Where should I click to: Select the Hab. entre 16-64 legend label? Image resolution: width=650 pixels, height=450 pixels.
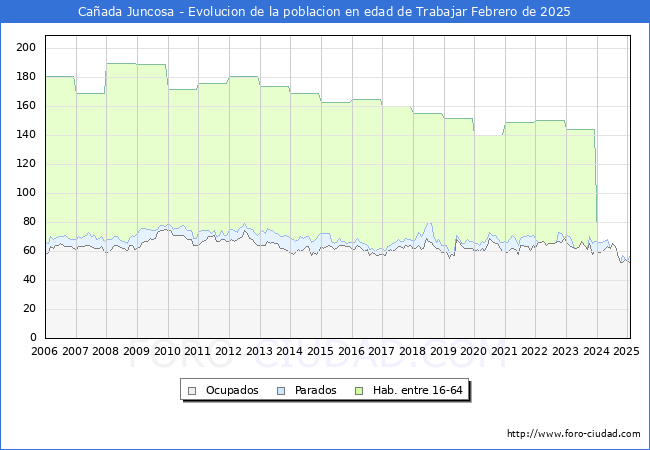click(417, 390)
